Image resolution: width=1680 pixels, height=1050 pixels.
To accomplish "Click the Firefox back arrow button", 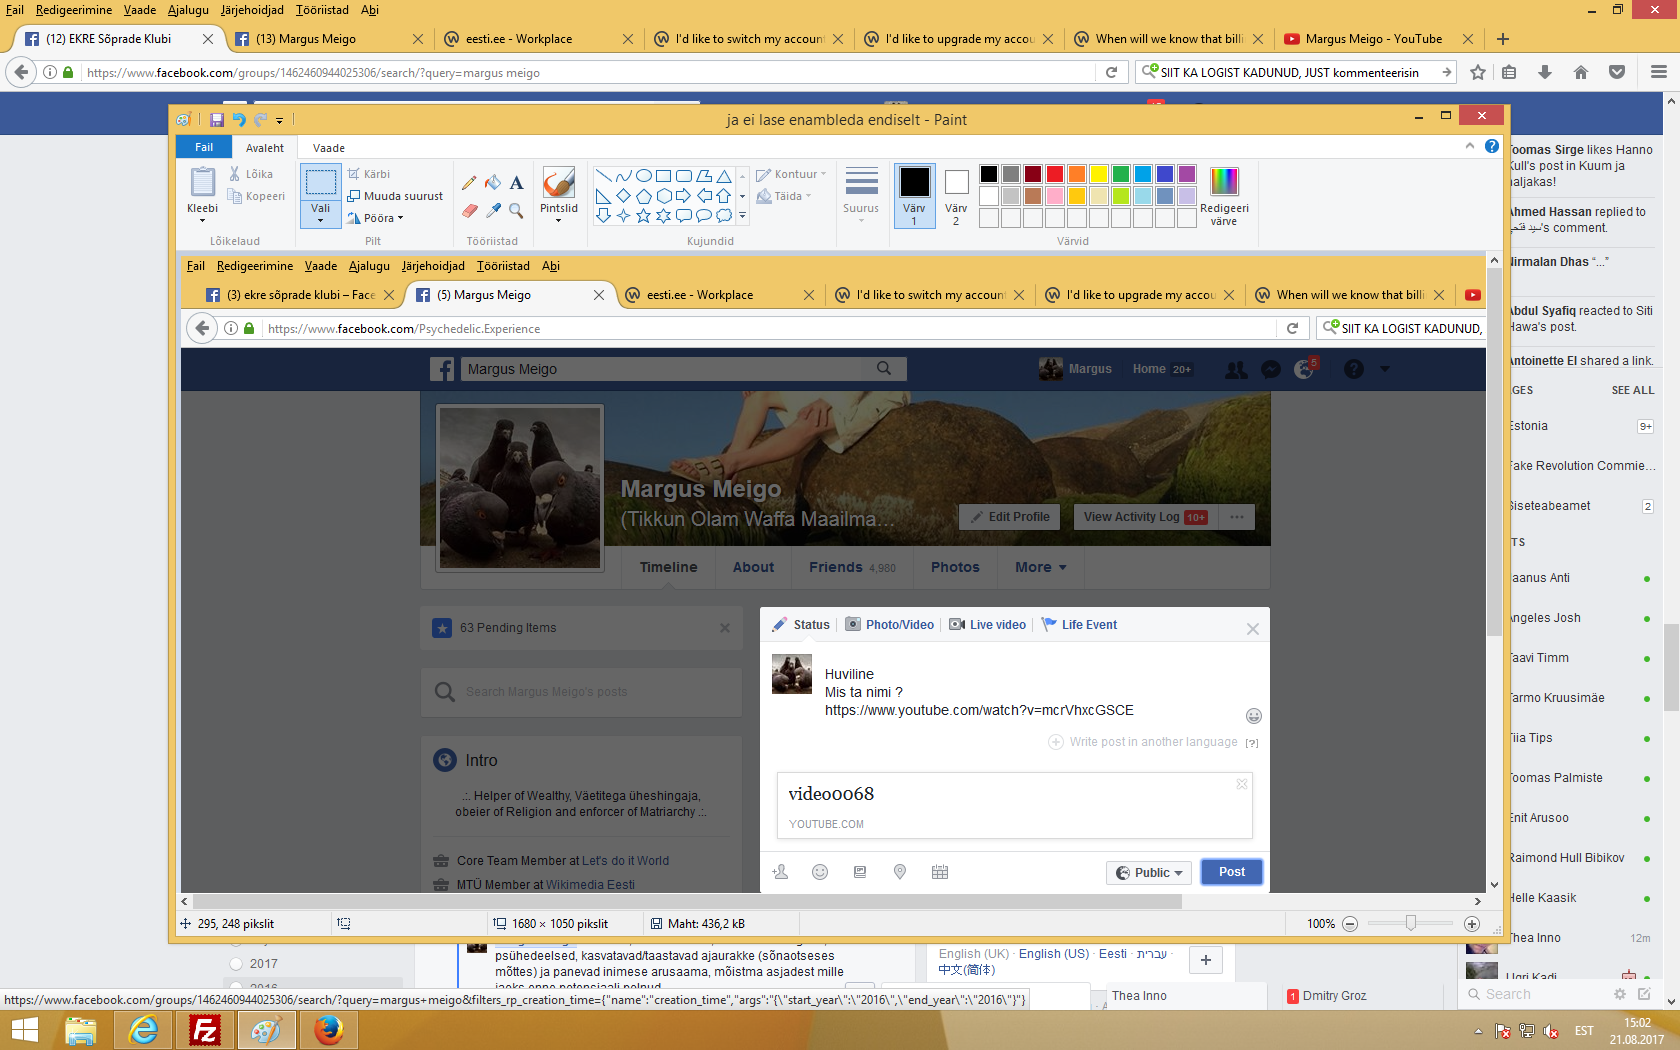I will [21, 72].
